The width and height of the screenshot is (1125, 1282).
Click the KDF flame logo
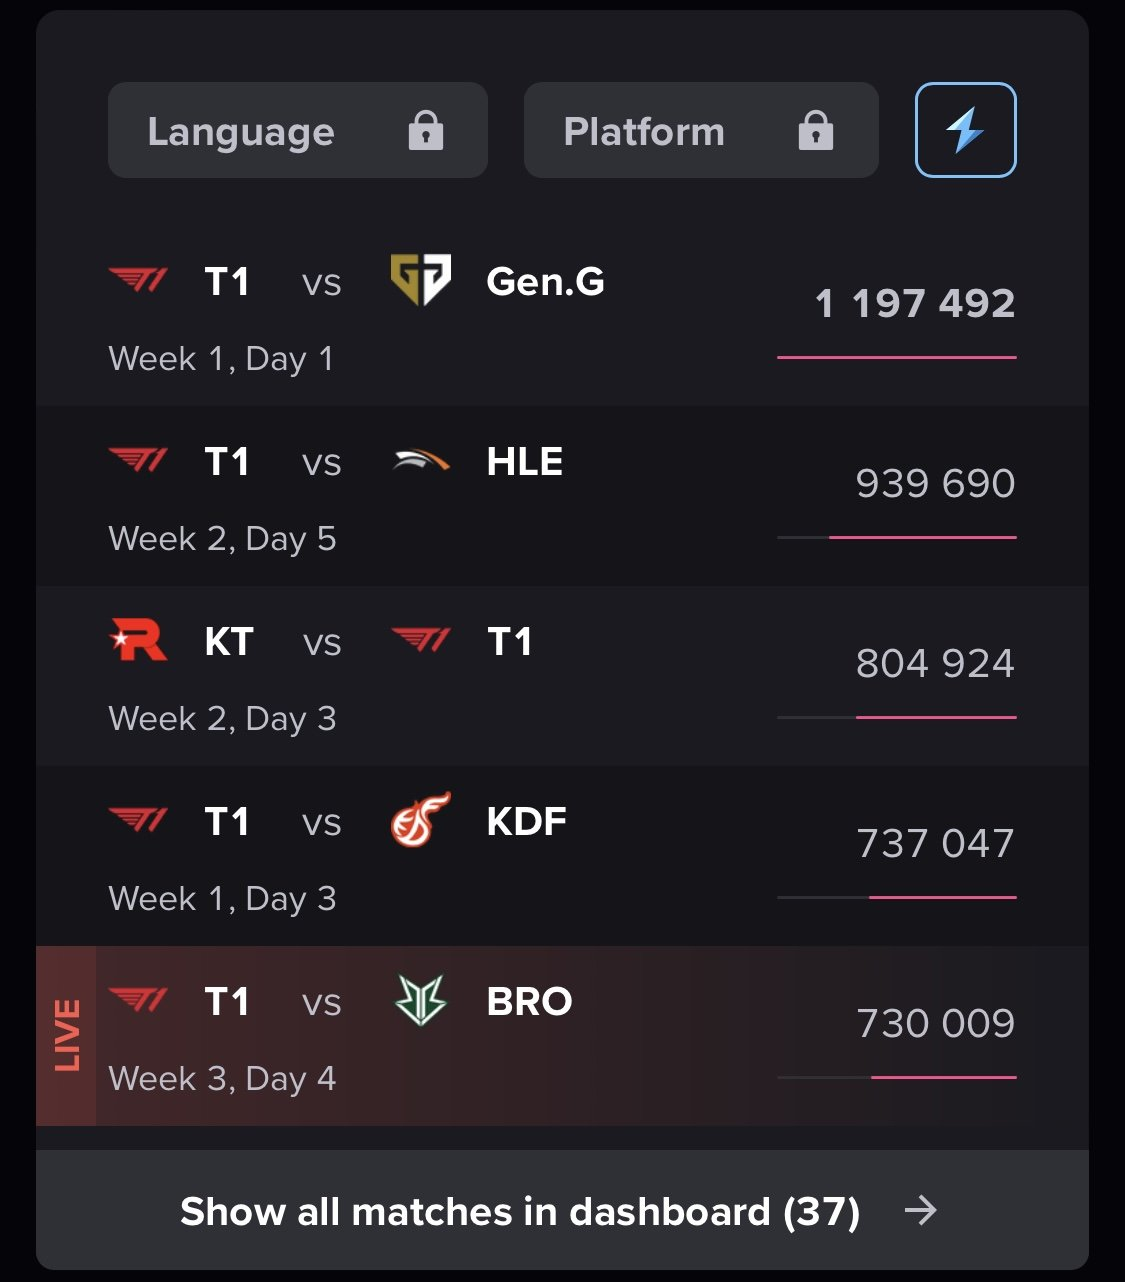[420, 820]
